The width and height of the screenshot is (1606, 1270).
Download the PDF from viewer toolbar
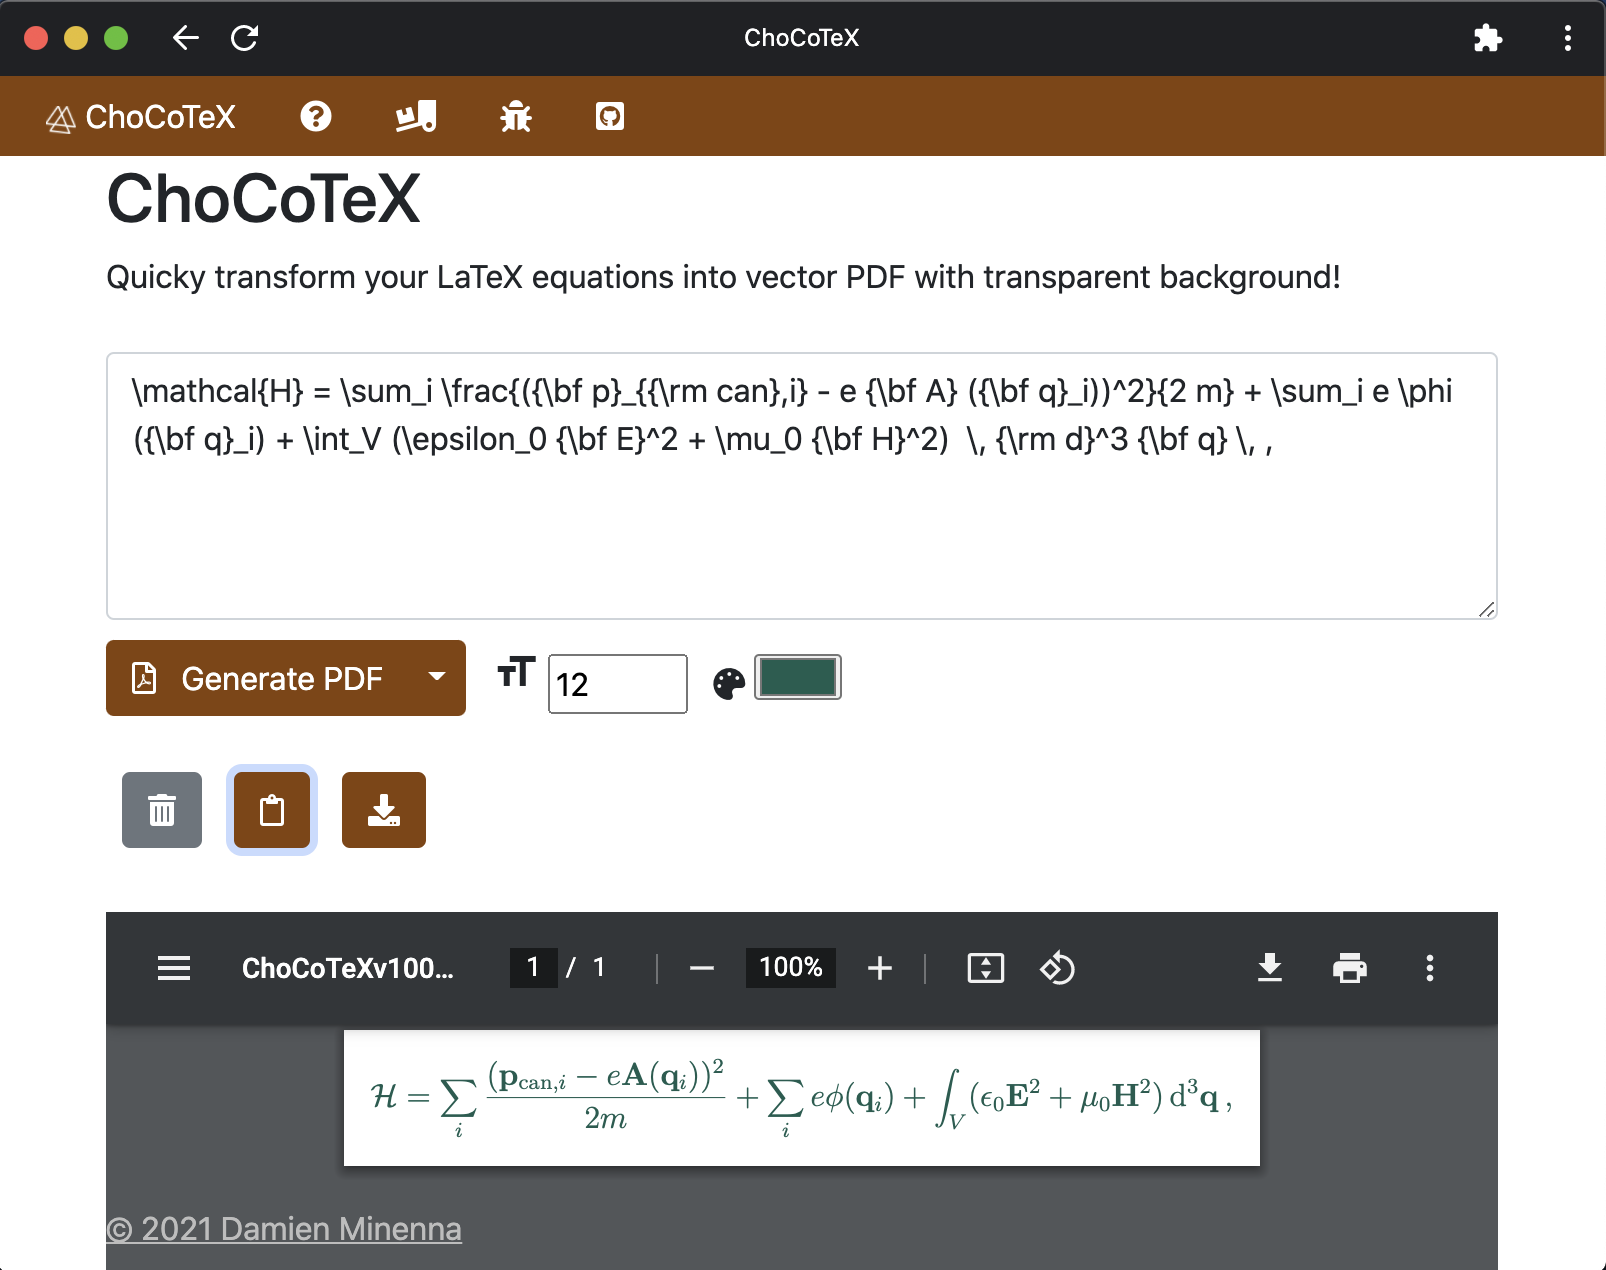(1270, 968)
